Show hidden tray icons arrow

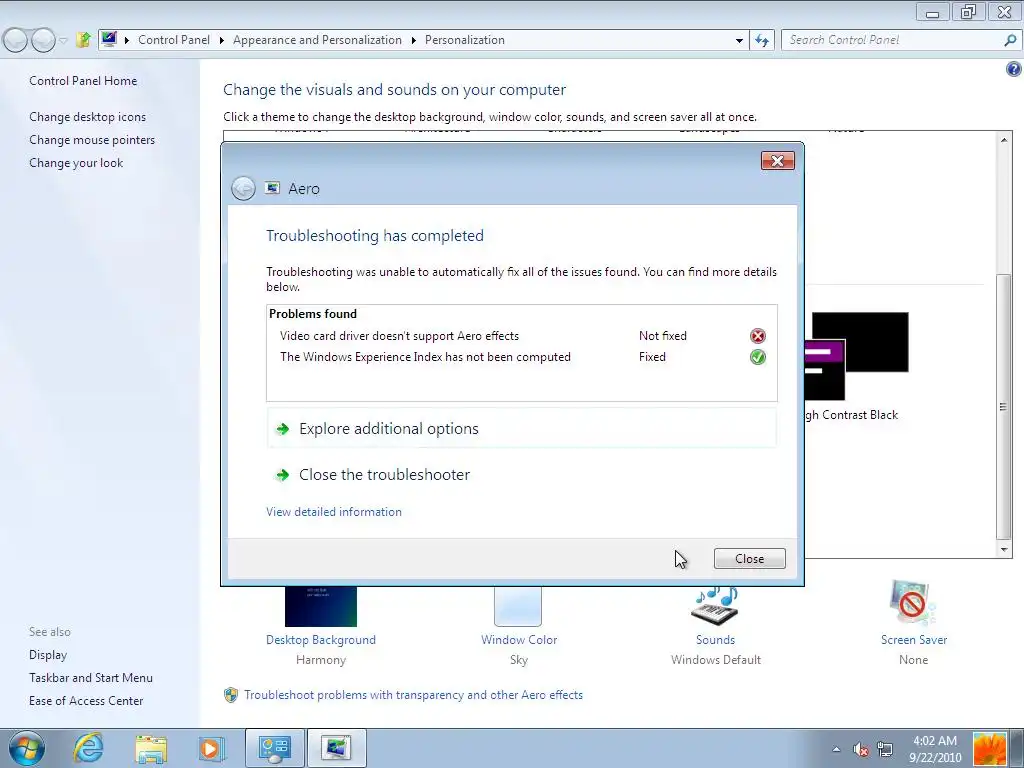pyautogui.click(x=836, y=749)
